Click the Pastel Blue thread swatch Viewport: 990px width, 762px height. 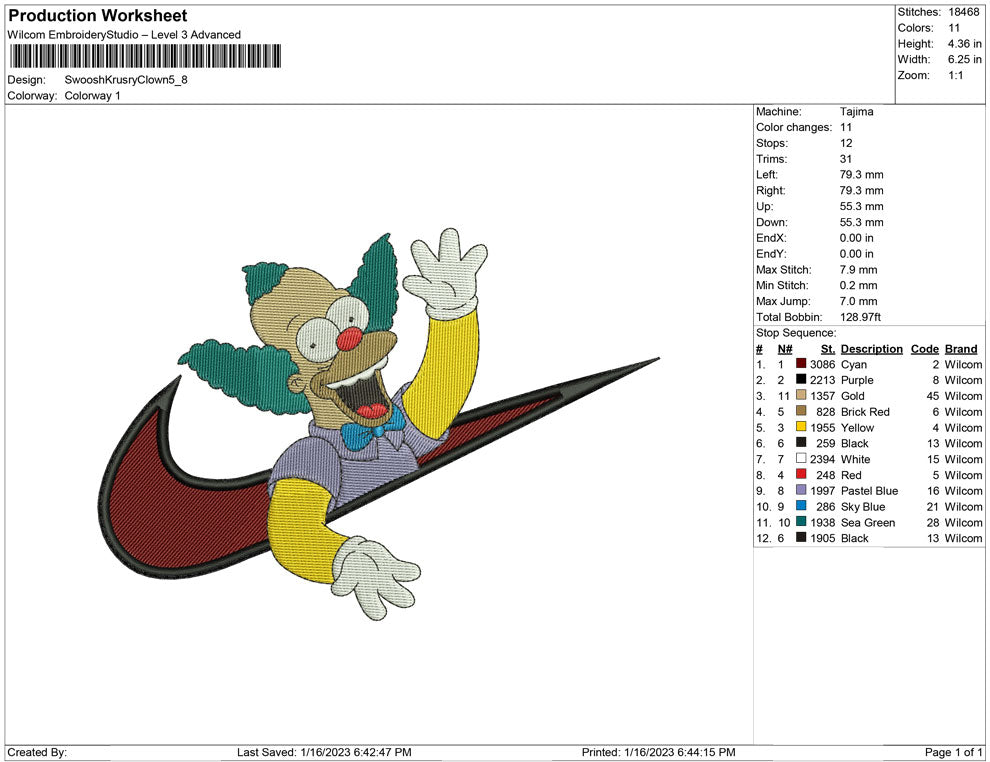point(801,490)
